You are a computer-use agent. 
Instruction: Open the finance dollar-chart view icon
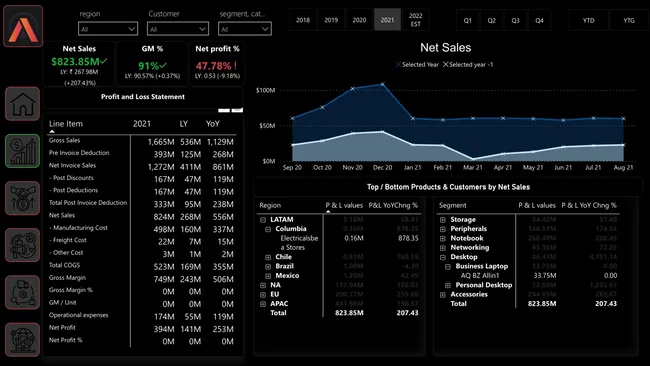click(x=23, y=151)
